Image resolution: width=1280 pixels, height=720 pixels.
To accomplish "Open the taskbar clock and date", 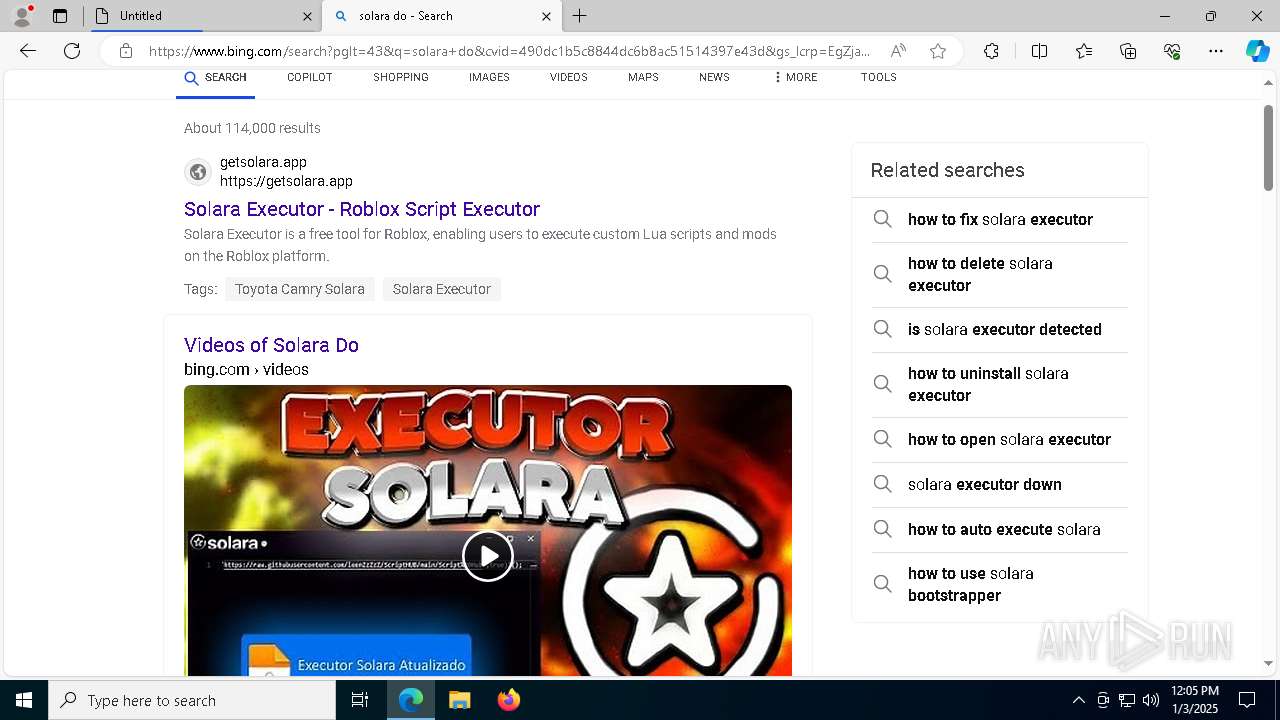I will click(x=1195, y=700).
